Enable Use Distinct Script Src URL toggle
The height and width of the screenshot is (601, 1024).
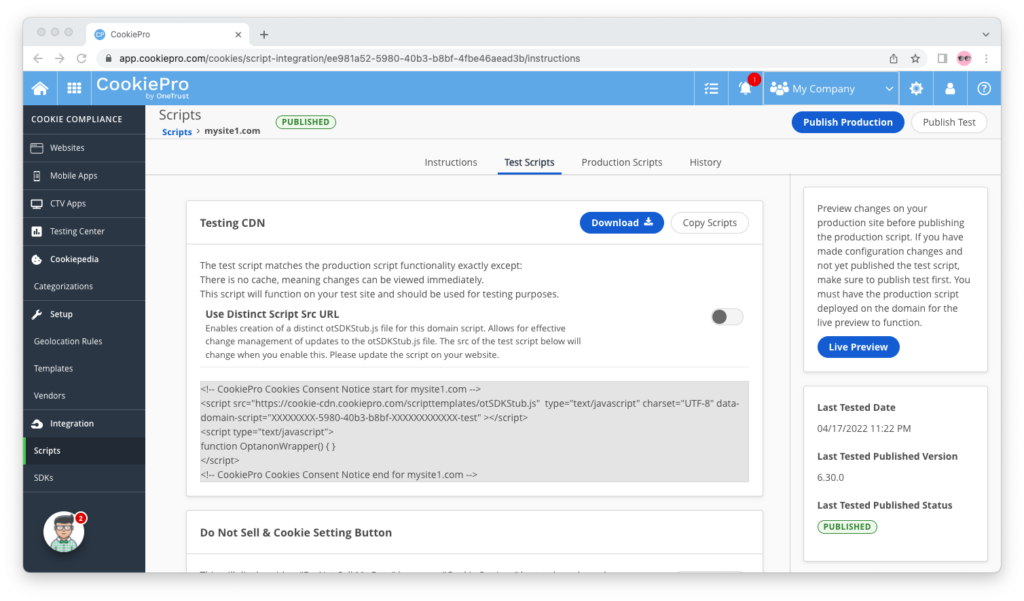coord(727,317)
